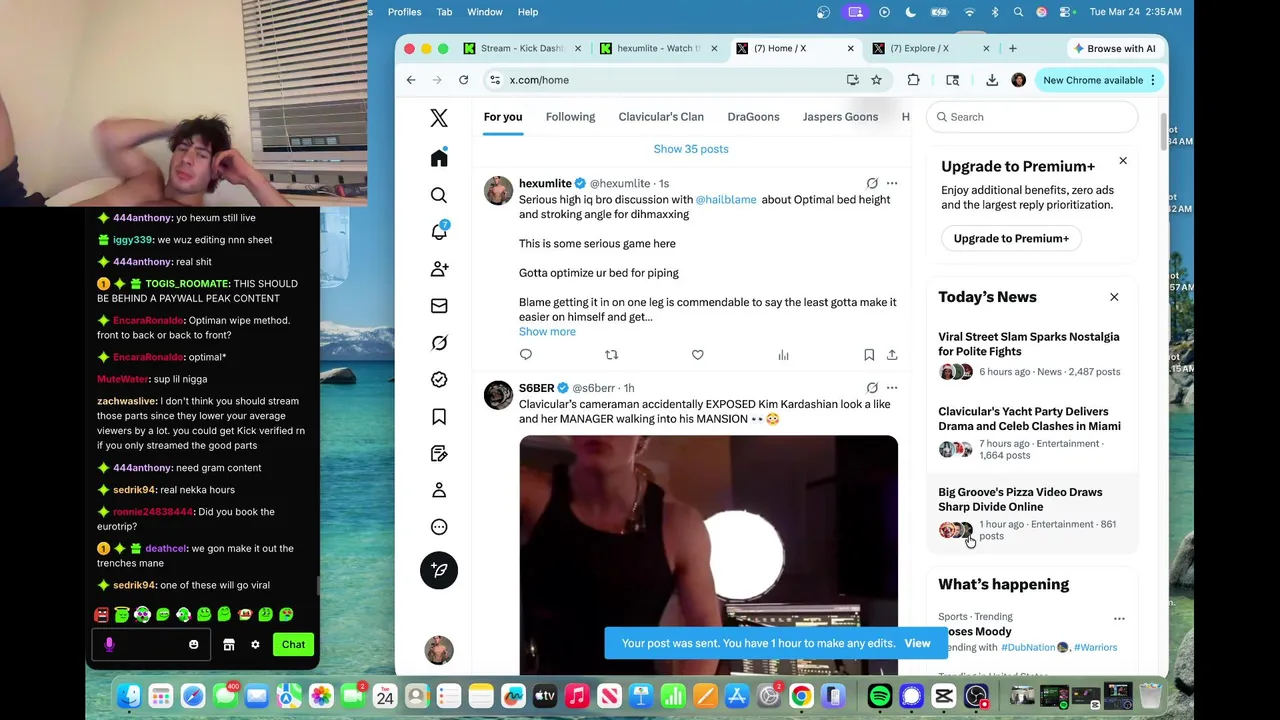Switch to Stream - Kick Dashboard browser tab
The image size is (1280, 720).
(x=522, y=48)
